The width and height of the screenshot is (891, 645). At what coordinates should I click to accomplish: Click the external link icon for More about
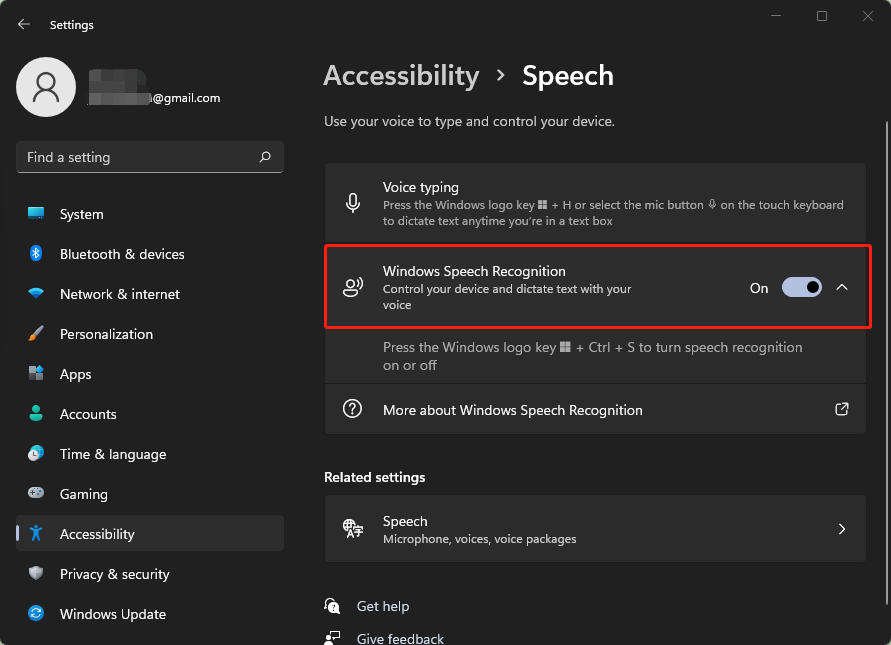(x=842, y=409)
